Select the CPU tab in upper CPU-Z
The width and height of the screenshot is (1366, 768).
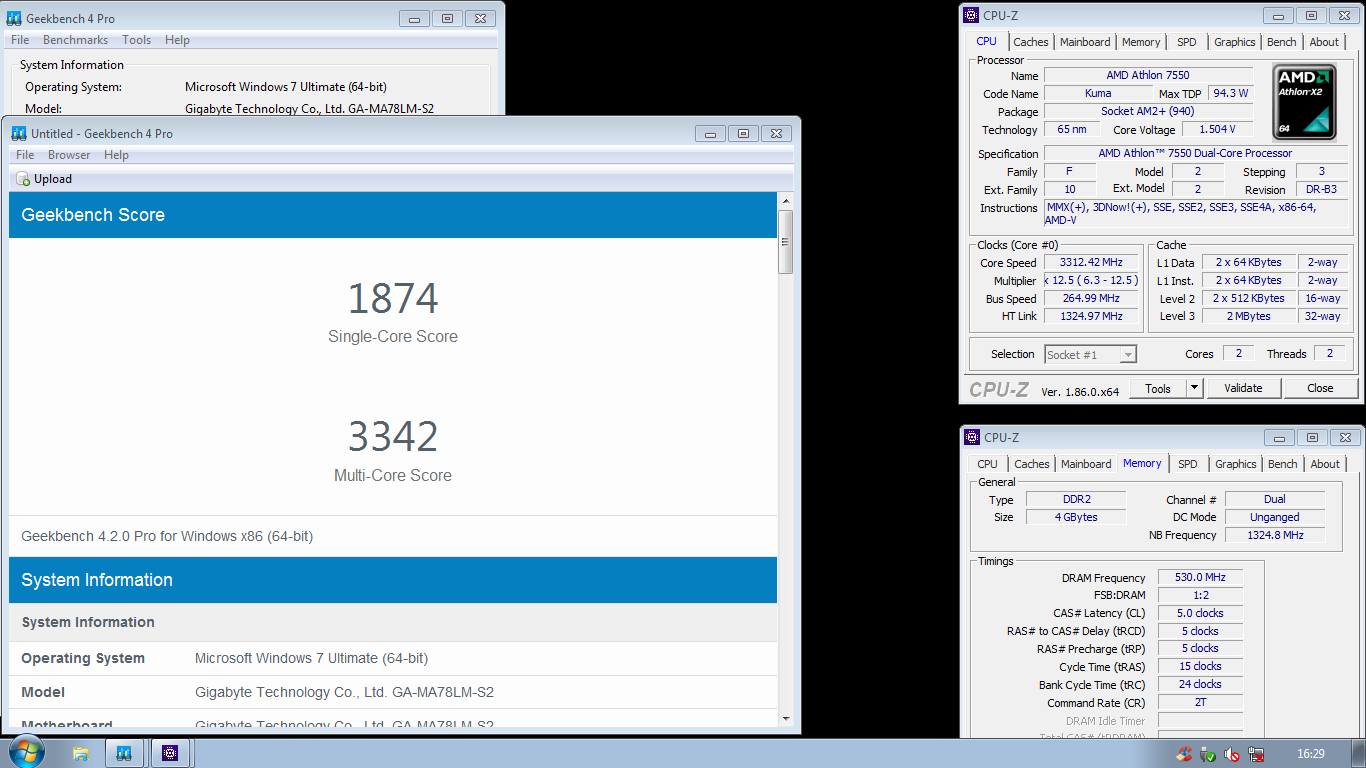pos(986,41)
